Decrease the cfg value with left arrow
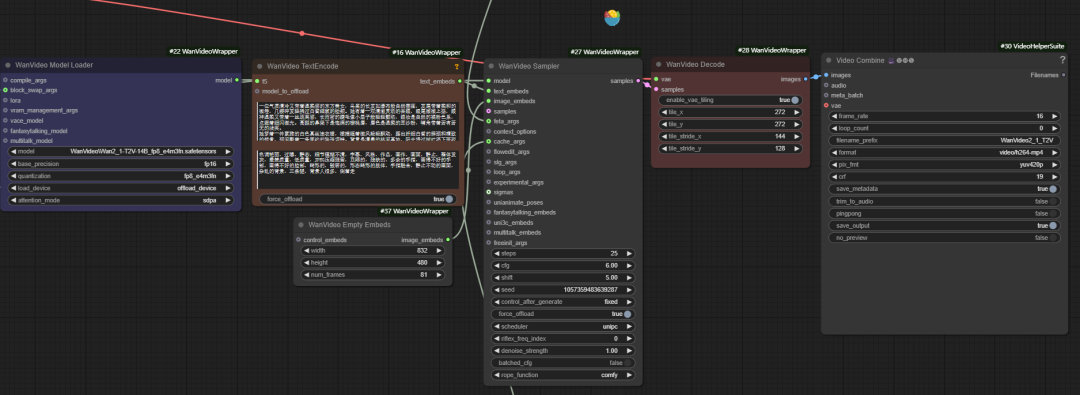Viewport: 1080px width, 395px height. [497, 265]
